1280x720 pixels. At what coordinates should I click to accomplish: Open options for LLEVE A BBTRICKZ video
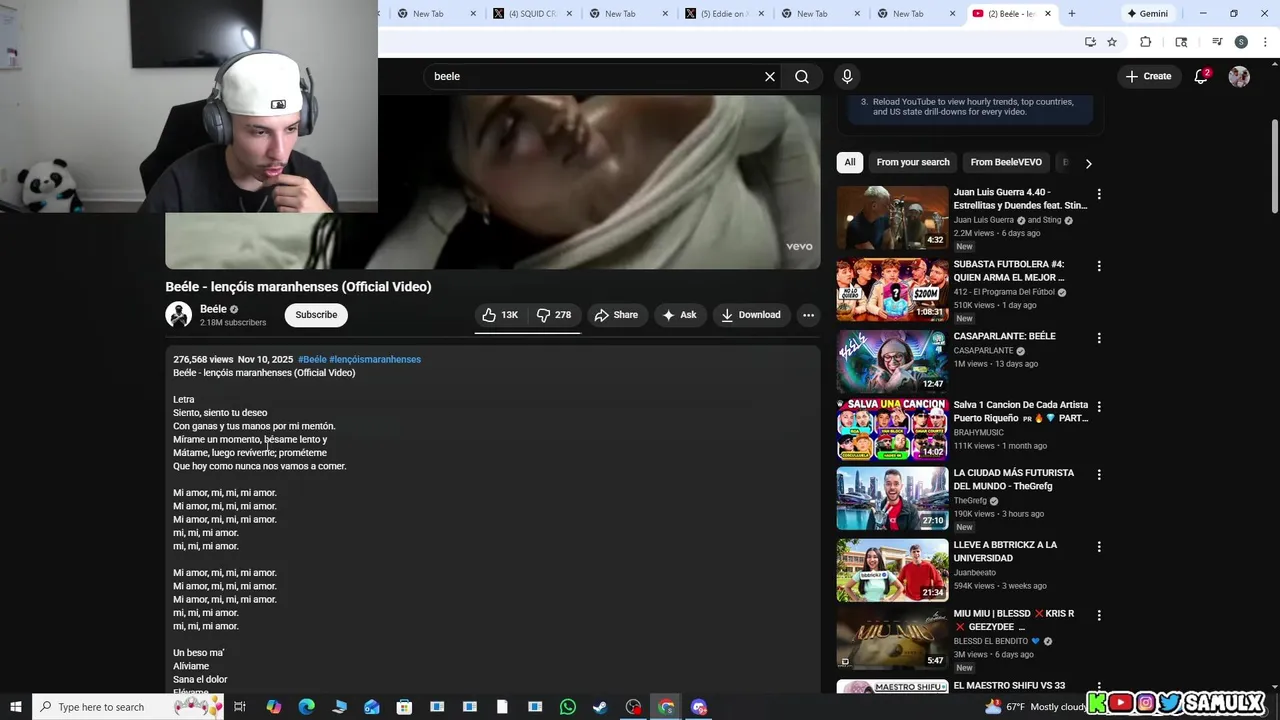(1099, 547)
